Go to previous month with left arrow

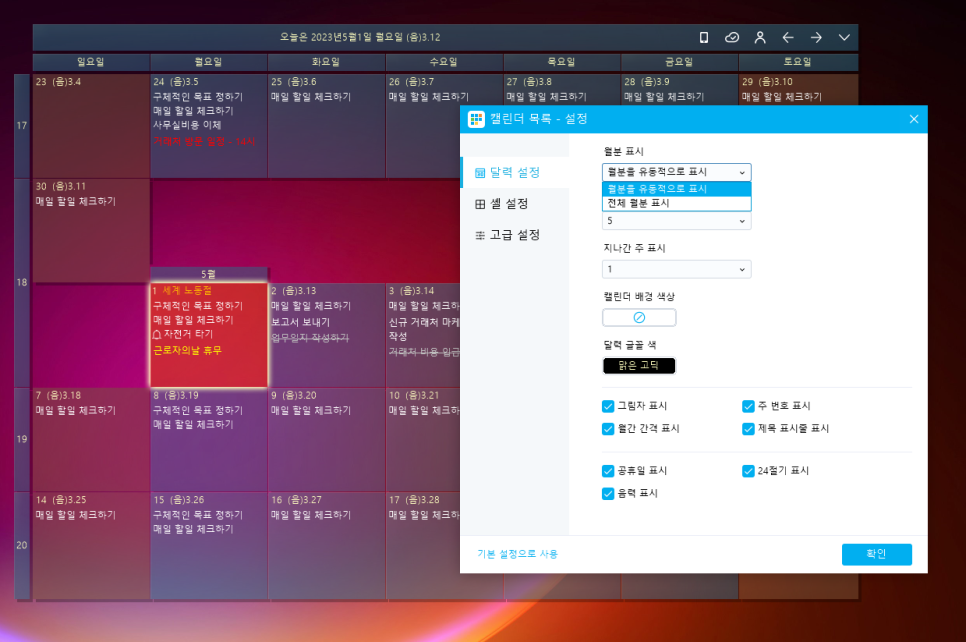coord(788,38)
